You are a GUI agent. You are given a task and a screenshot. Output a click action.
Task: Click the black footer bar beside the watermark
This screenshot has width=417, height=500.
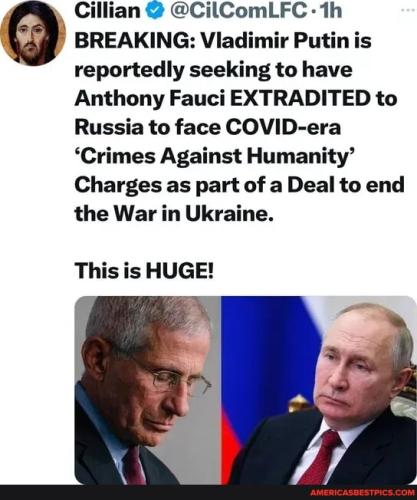pos(153,493)
